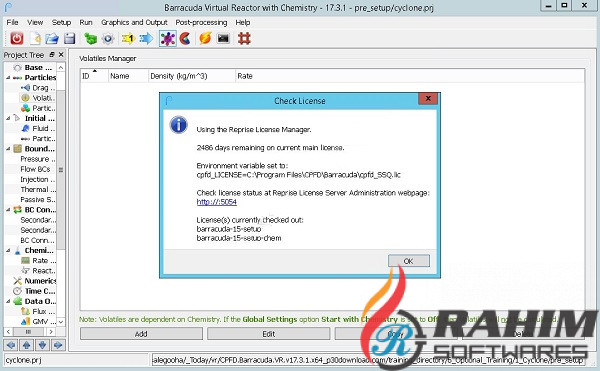Collapse the Chemi... tree node
The image size is (600, 371).
click(8, 251)
